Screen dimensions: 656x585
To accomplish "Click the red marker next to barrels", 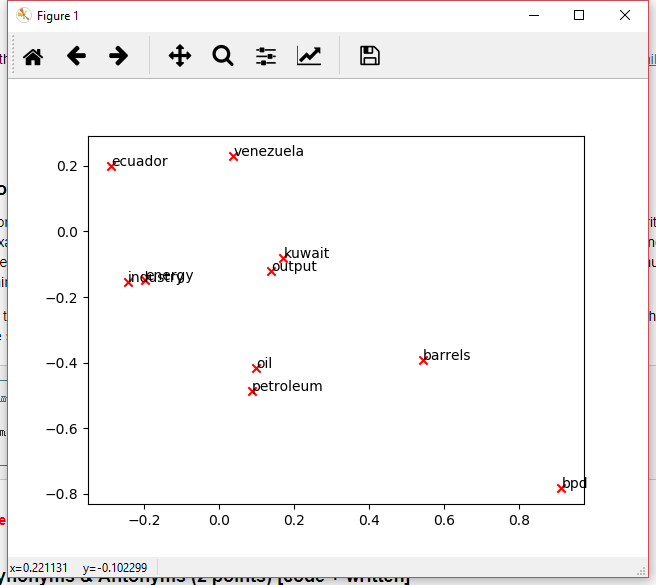I will coord(423,360).
